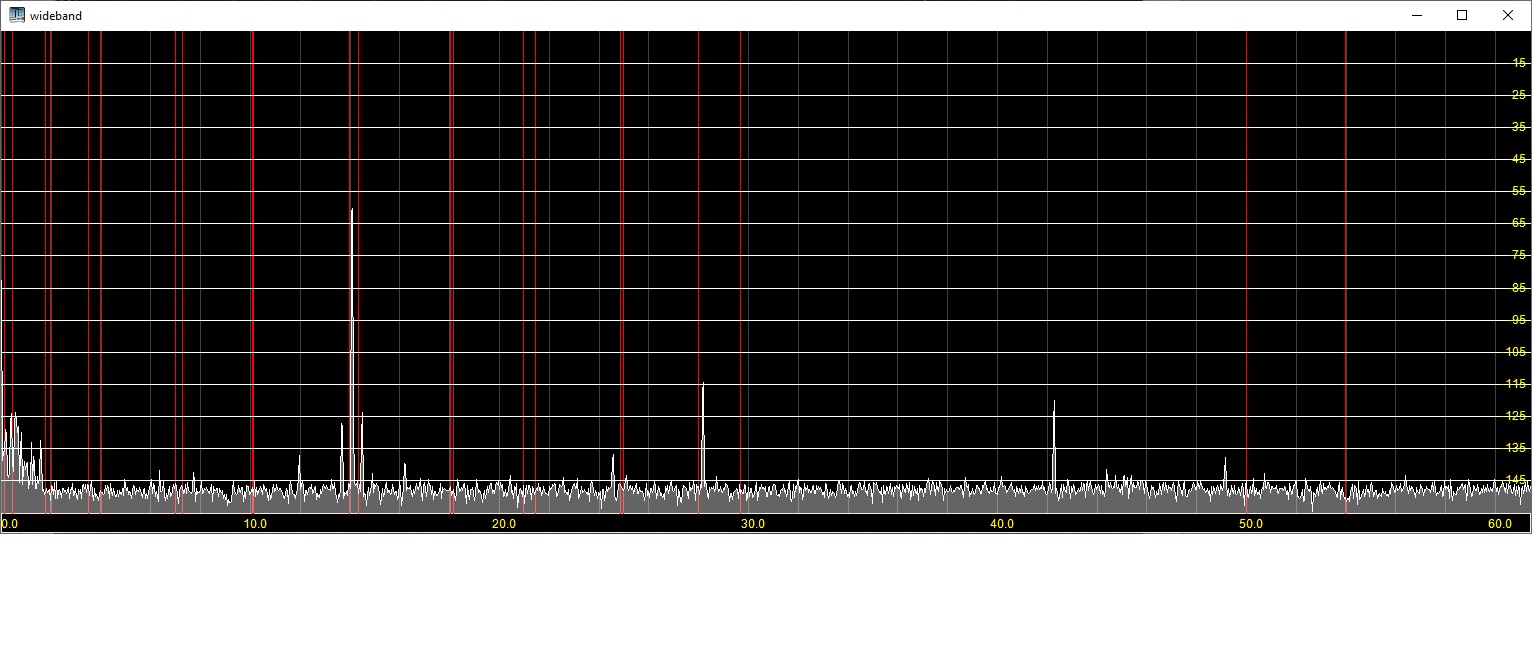Maximize the wideband window
1532x652 pixels.
(1462, 15)
